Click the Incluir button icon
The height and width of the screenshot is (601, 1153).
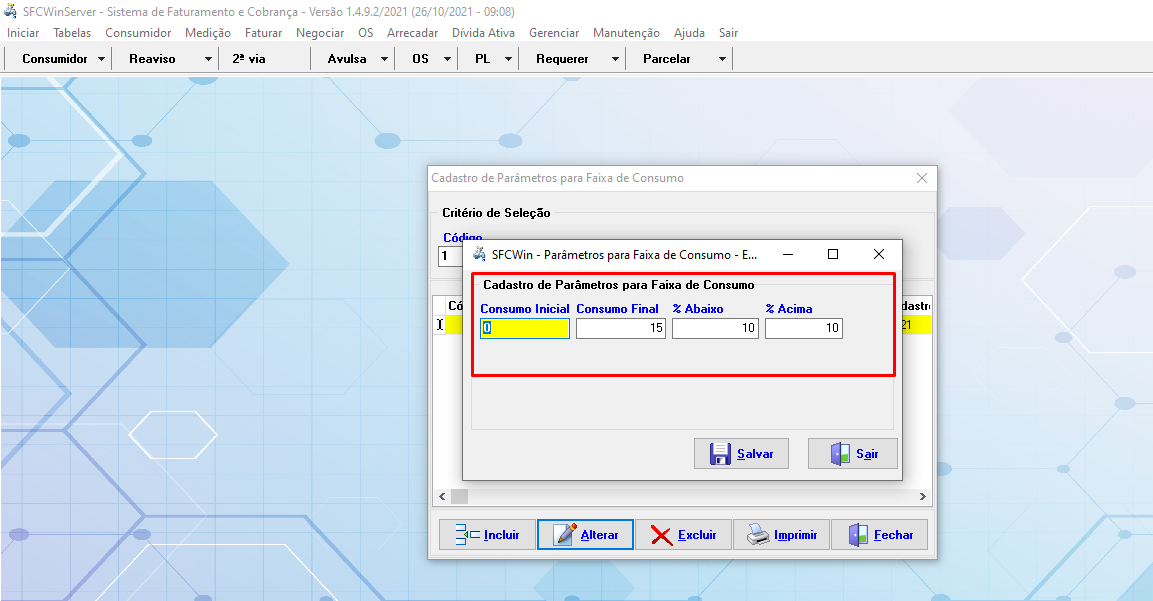click(x=467, y=535)
